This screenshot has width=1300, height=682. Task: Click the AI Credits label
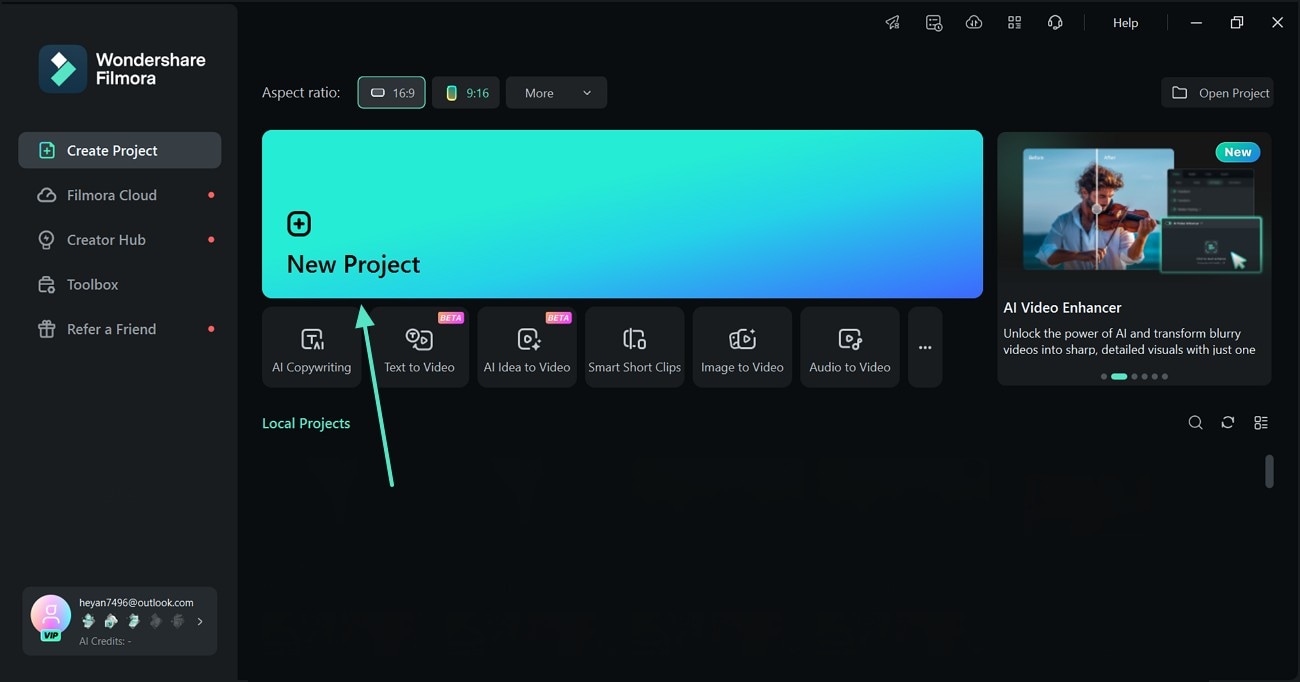point(105,641)
